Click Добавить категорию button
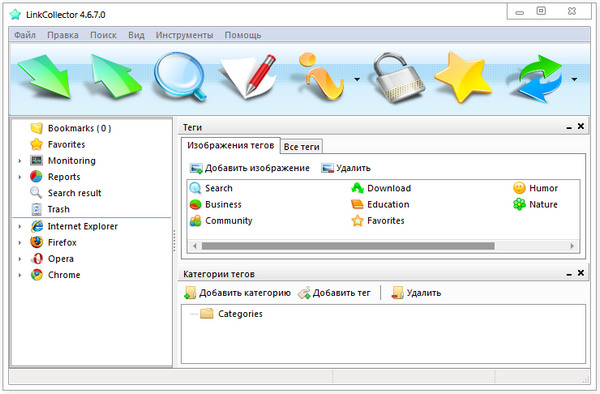This screenshot has width=600, height=394. pyautogui.click(x=238, y=293)
